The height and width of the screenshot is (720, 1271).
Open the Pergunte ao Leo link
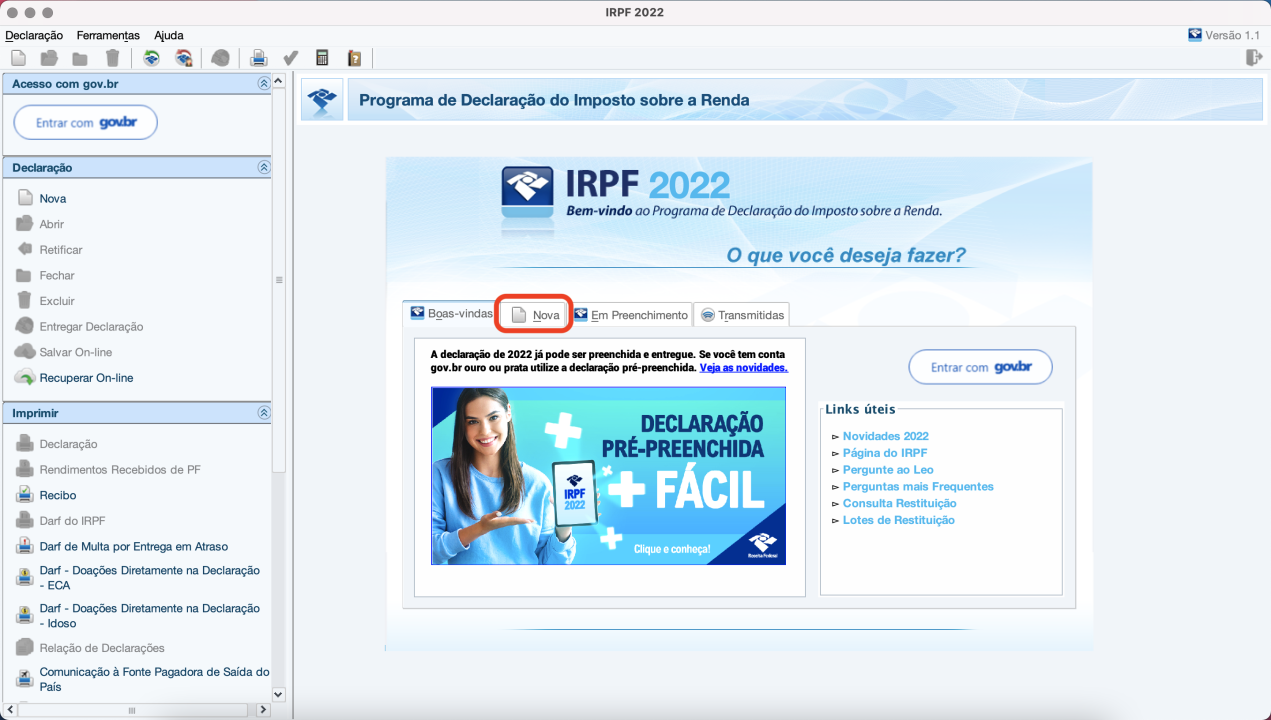pos(888,469)
